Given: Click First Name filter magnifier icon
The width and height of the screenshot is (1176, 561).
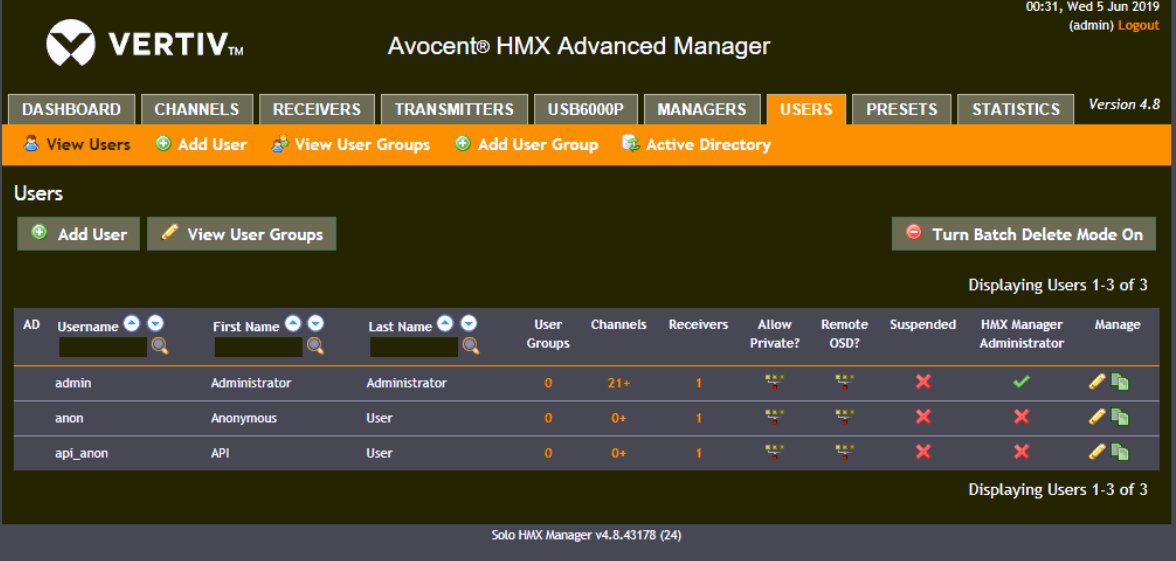Looking at the screenshot, I should pyautogui.click(x=316, y=346).
